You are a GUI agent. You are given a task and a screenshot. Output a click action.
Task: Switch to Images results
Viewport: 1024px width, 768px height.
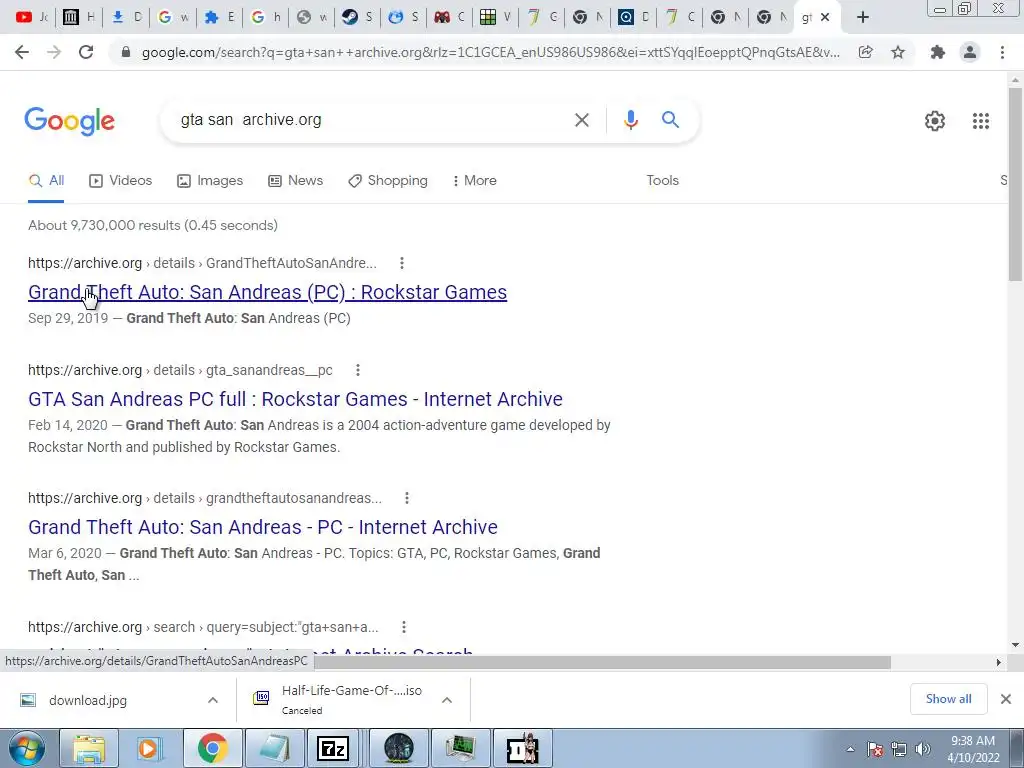point(210,181)
